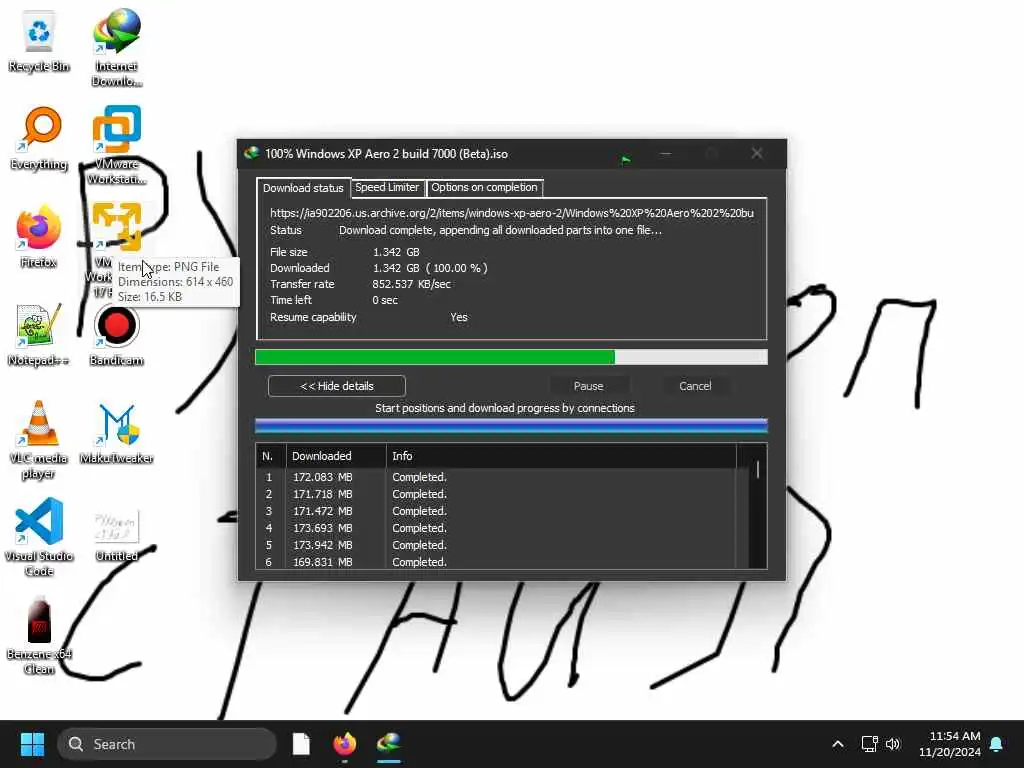1024x768 pixels.
Task: Open the volume tray icon
Action: 893,744
